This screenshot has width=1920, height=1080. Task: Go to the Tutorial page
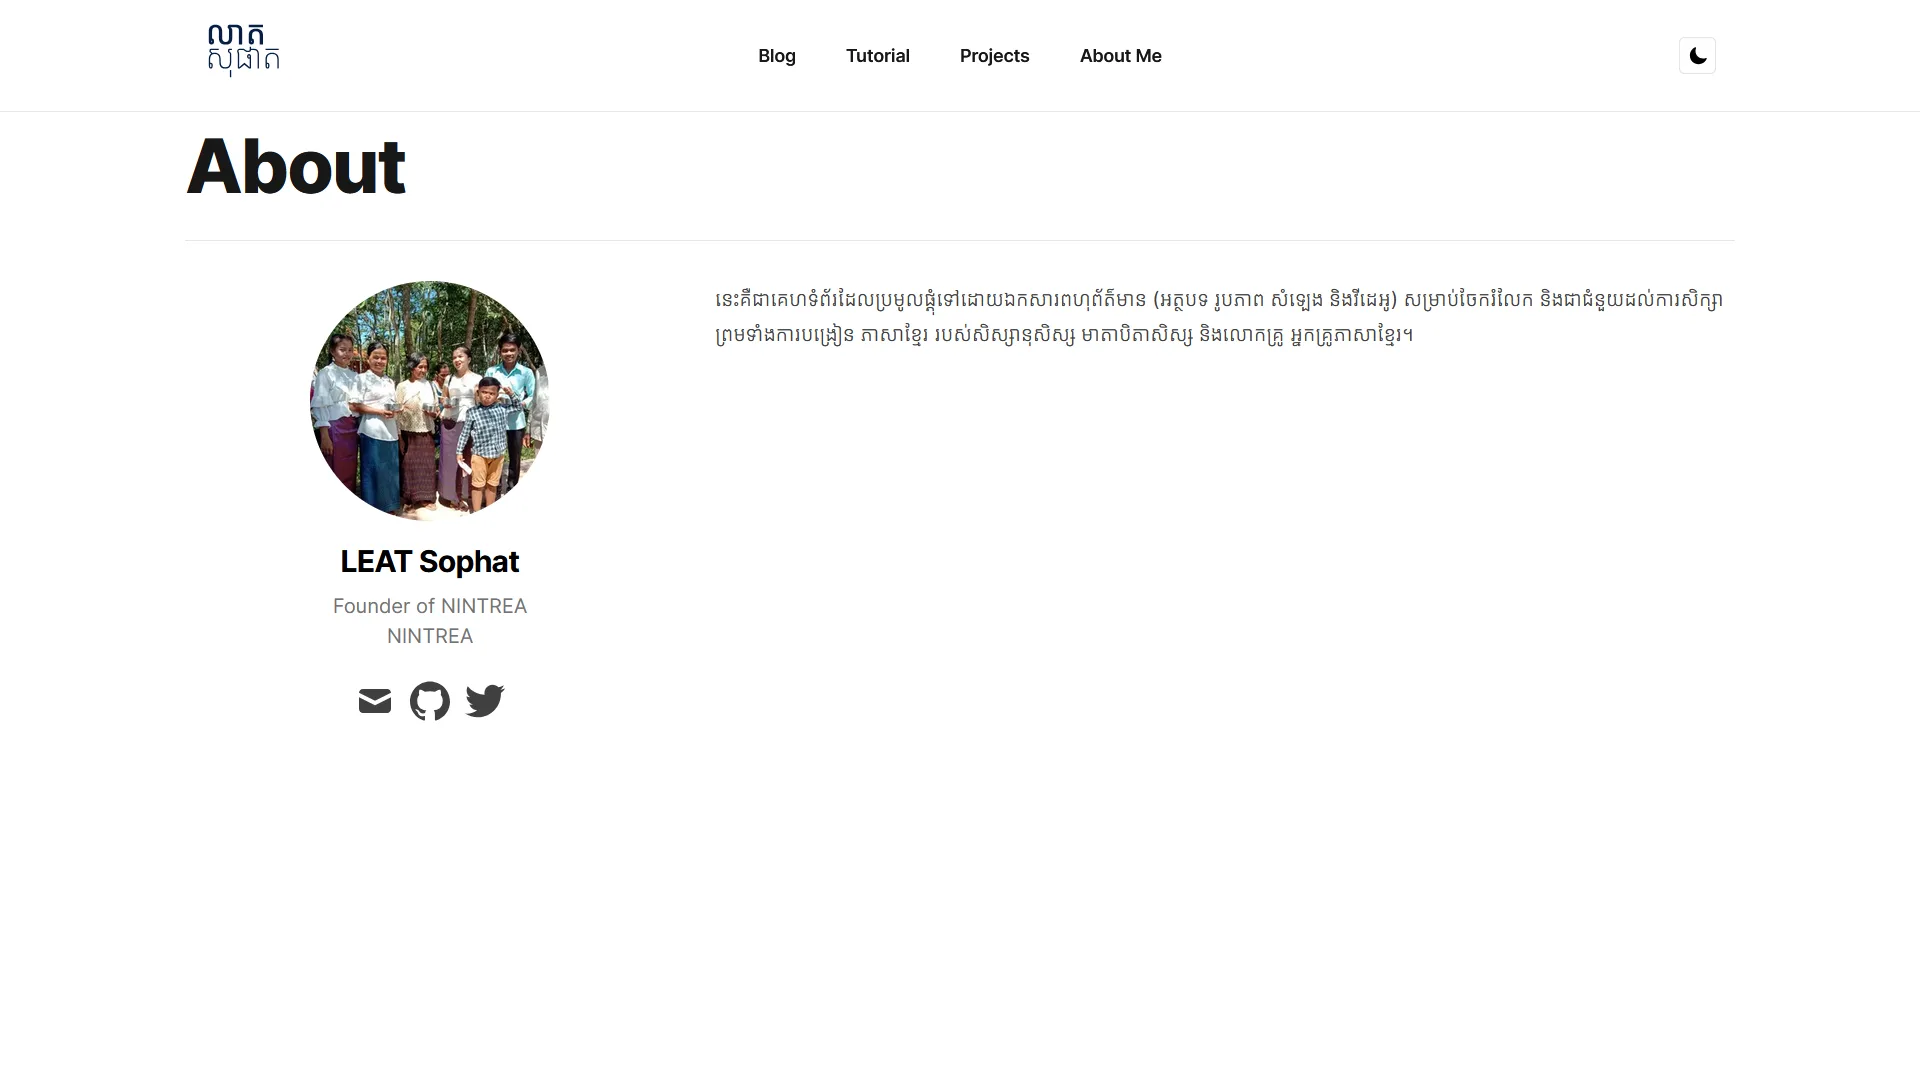tap(878, 56)
